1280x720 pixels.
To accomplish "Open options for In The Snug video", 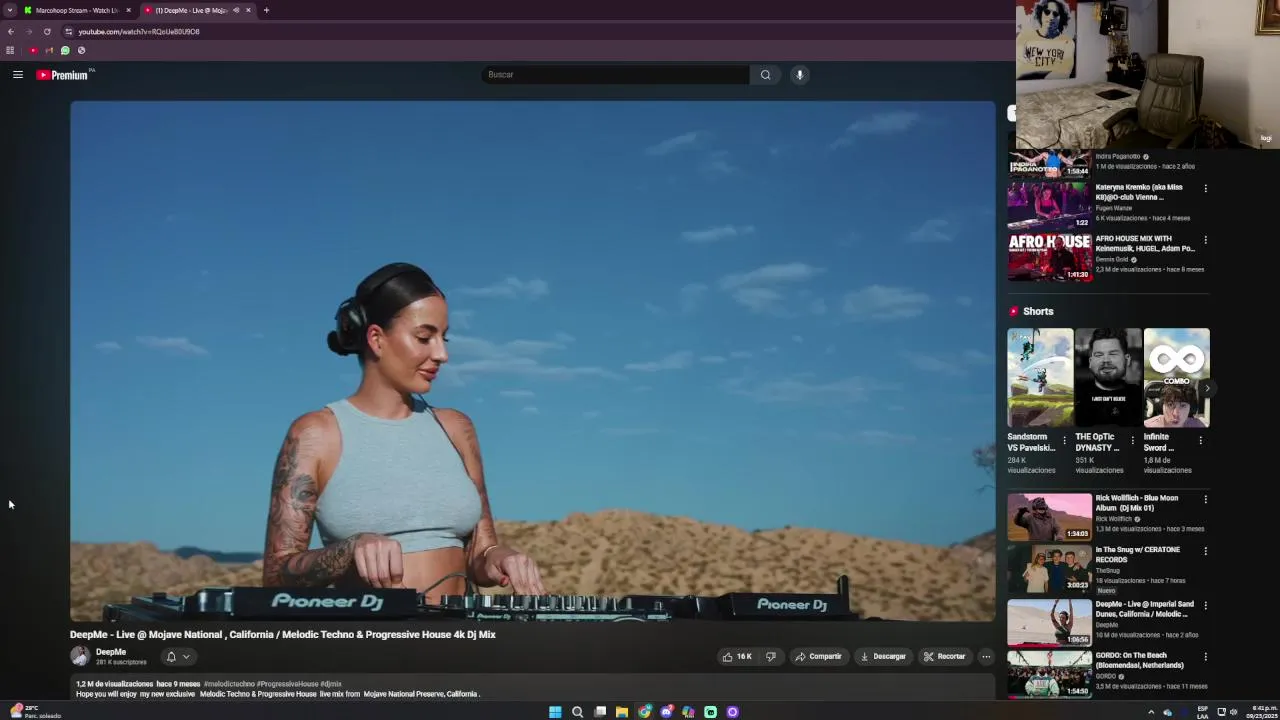I will pos(1205,551).
